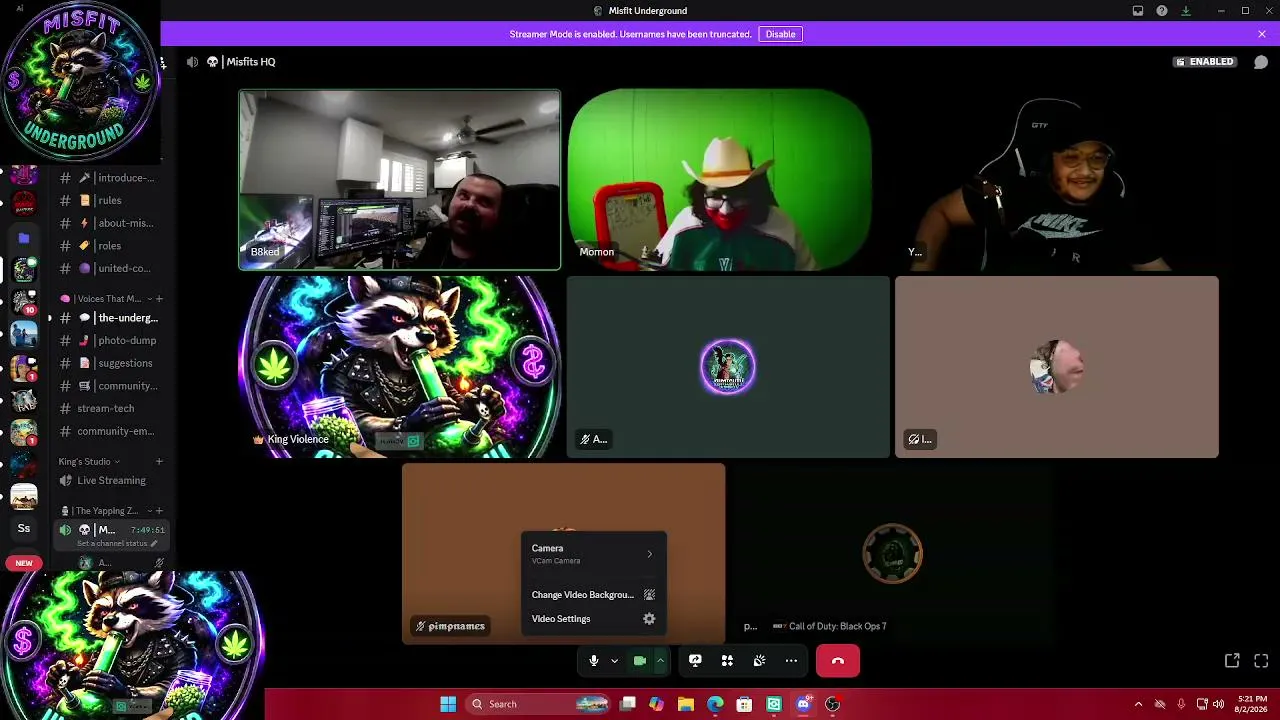Click Set a channel status
This screenshot has height=720, width=1280.
(x=117, y=543)
